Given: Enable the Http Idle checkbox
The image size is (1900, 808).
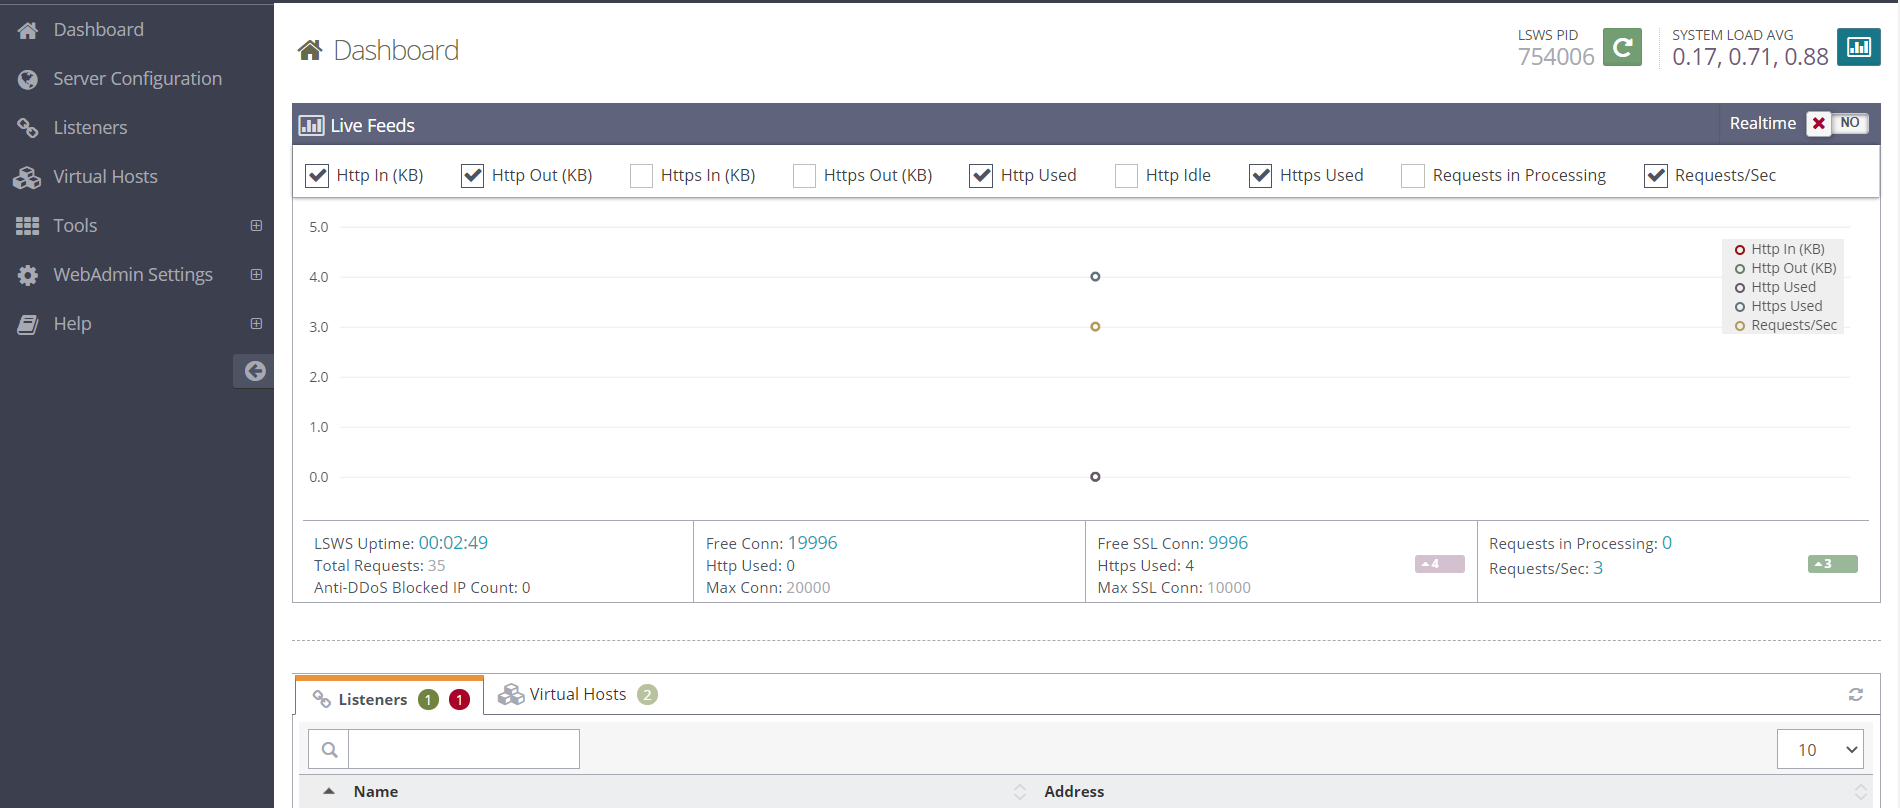Looking at the screenshot, I should (1126, 176).
